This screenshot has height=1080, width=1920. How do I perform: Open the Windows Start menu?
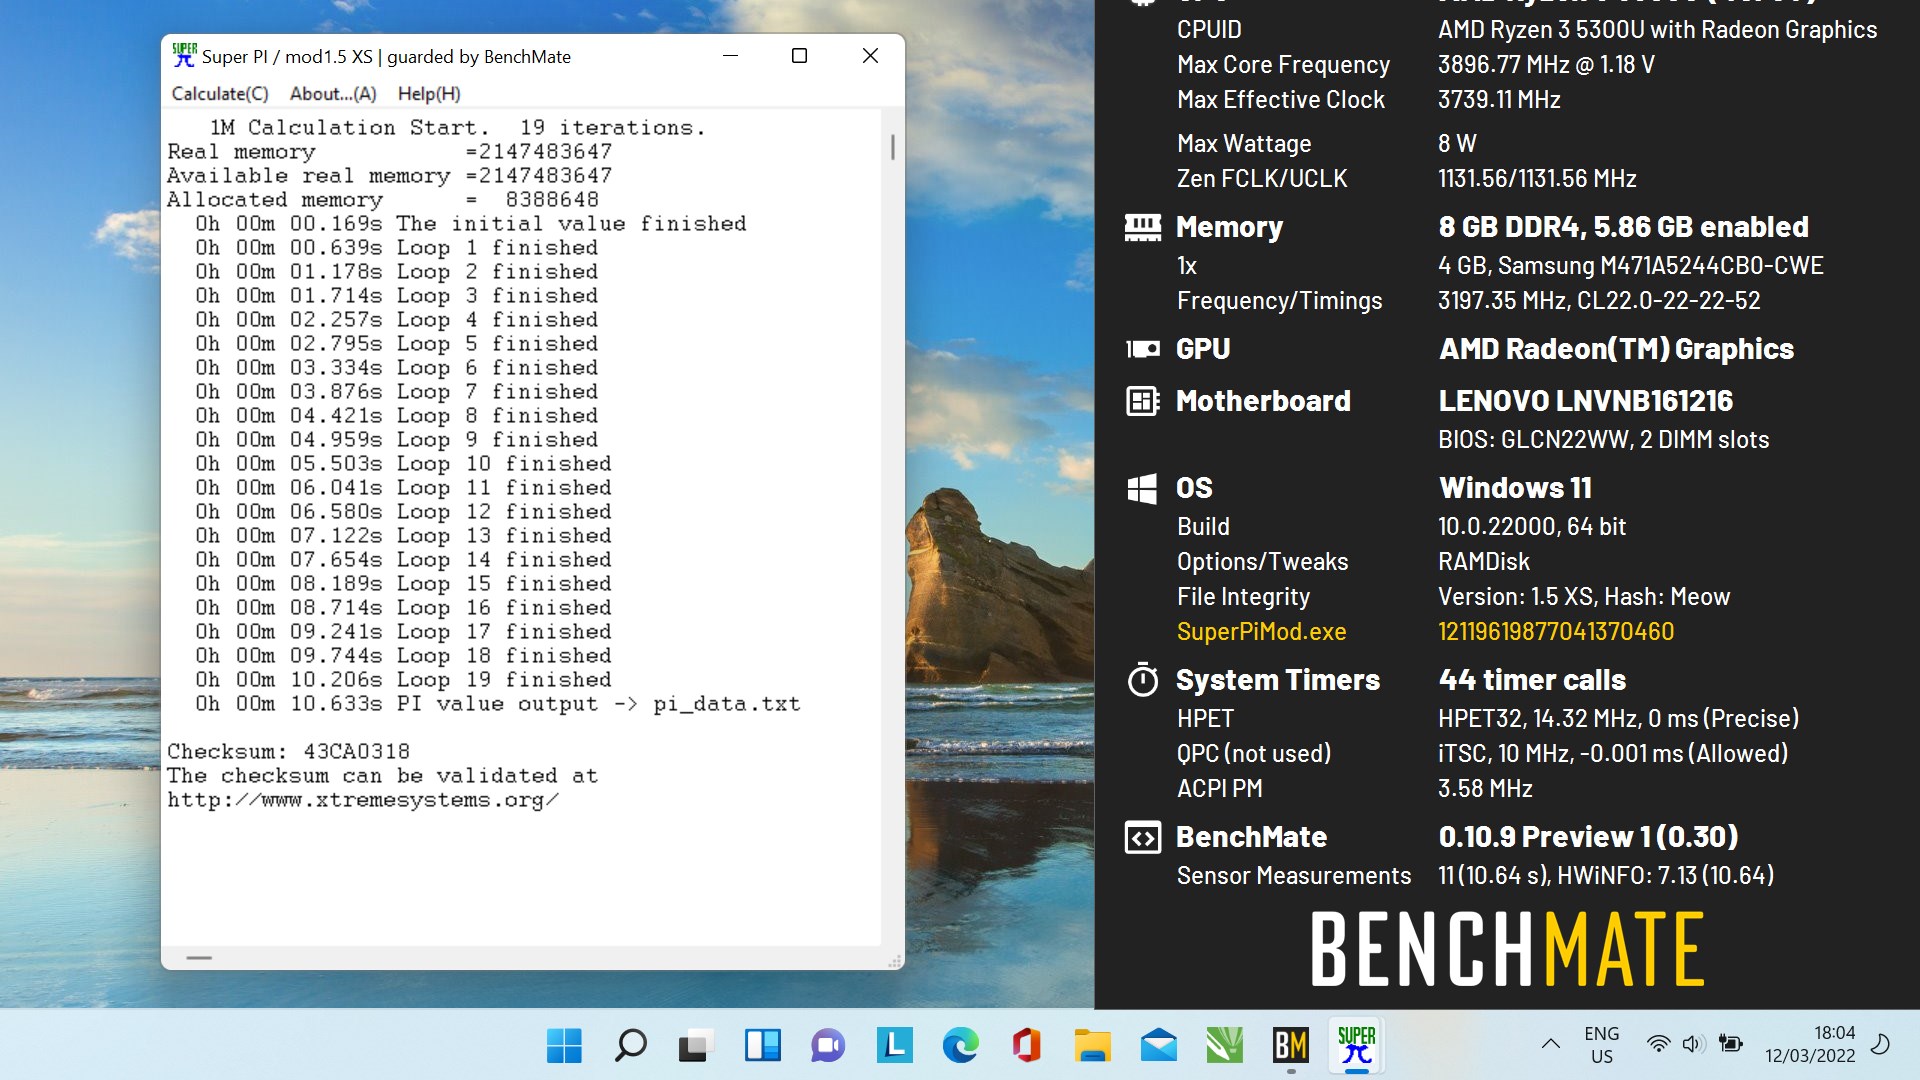pos(564,1046)
